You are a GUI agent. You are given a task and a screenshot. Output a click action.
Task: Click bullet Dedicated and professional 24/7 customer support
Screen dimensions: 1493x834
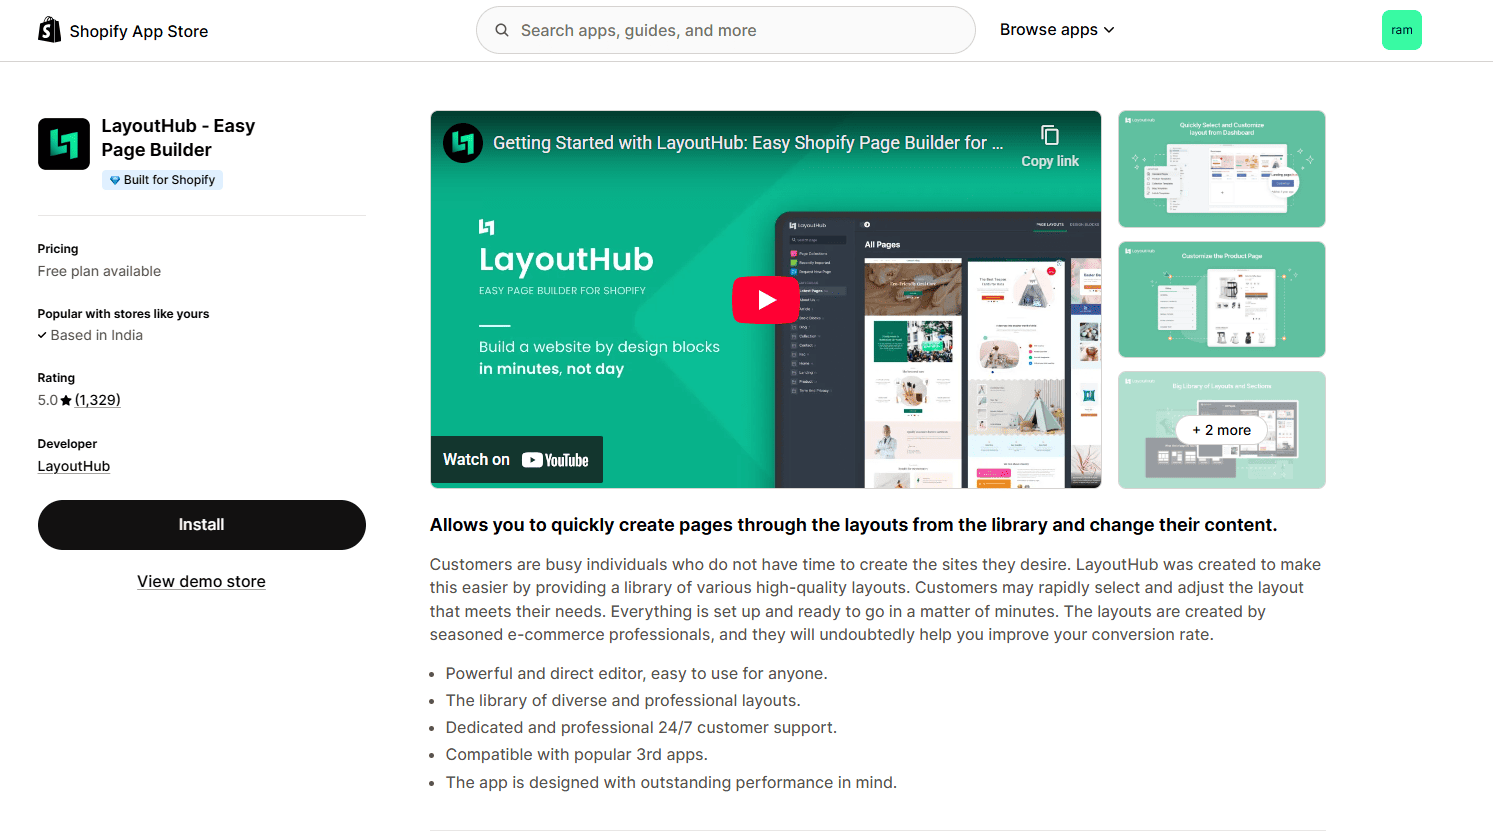(x=641, y=728)
